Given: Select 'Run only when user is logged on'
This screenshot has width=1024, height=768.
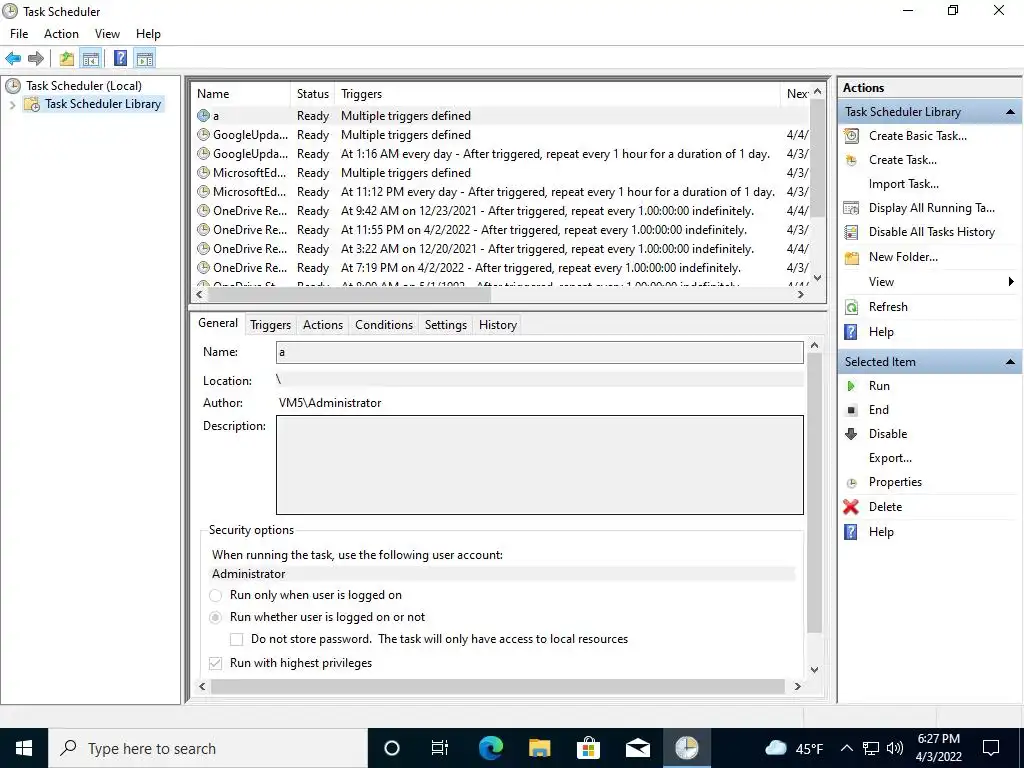Looking at the screenshot, I should coord(215,595).
